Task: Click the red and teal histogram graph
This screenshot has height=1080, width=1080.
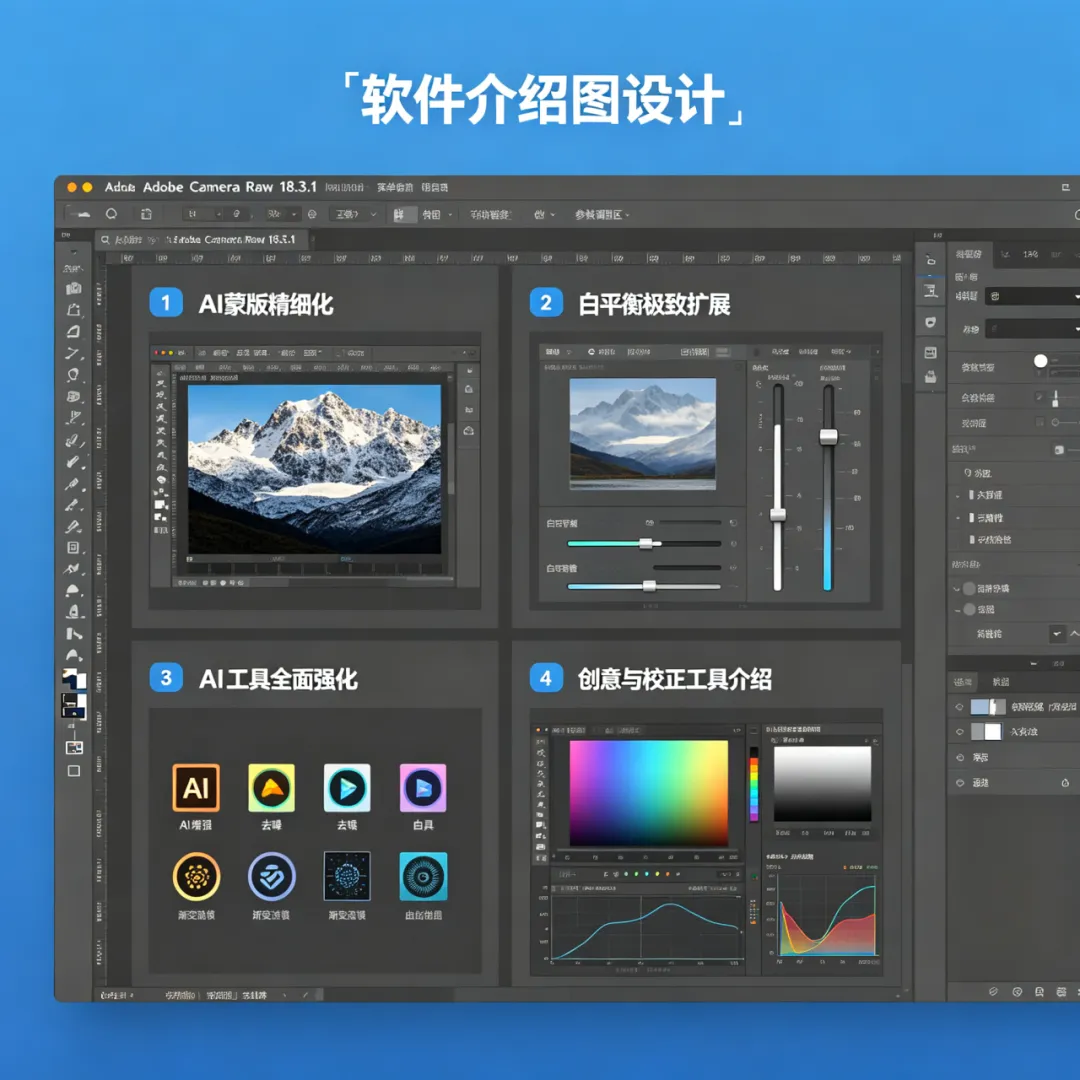Action: [x=827, y=915]
